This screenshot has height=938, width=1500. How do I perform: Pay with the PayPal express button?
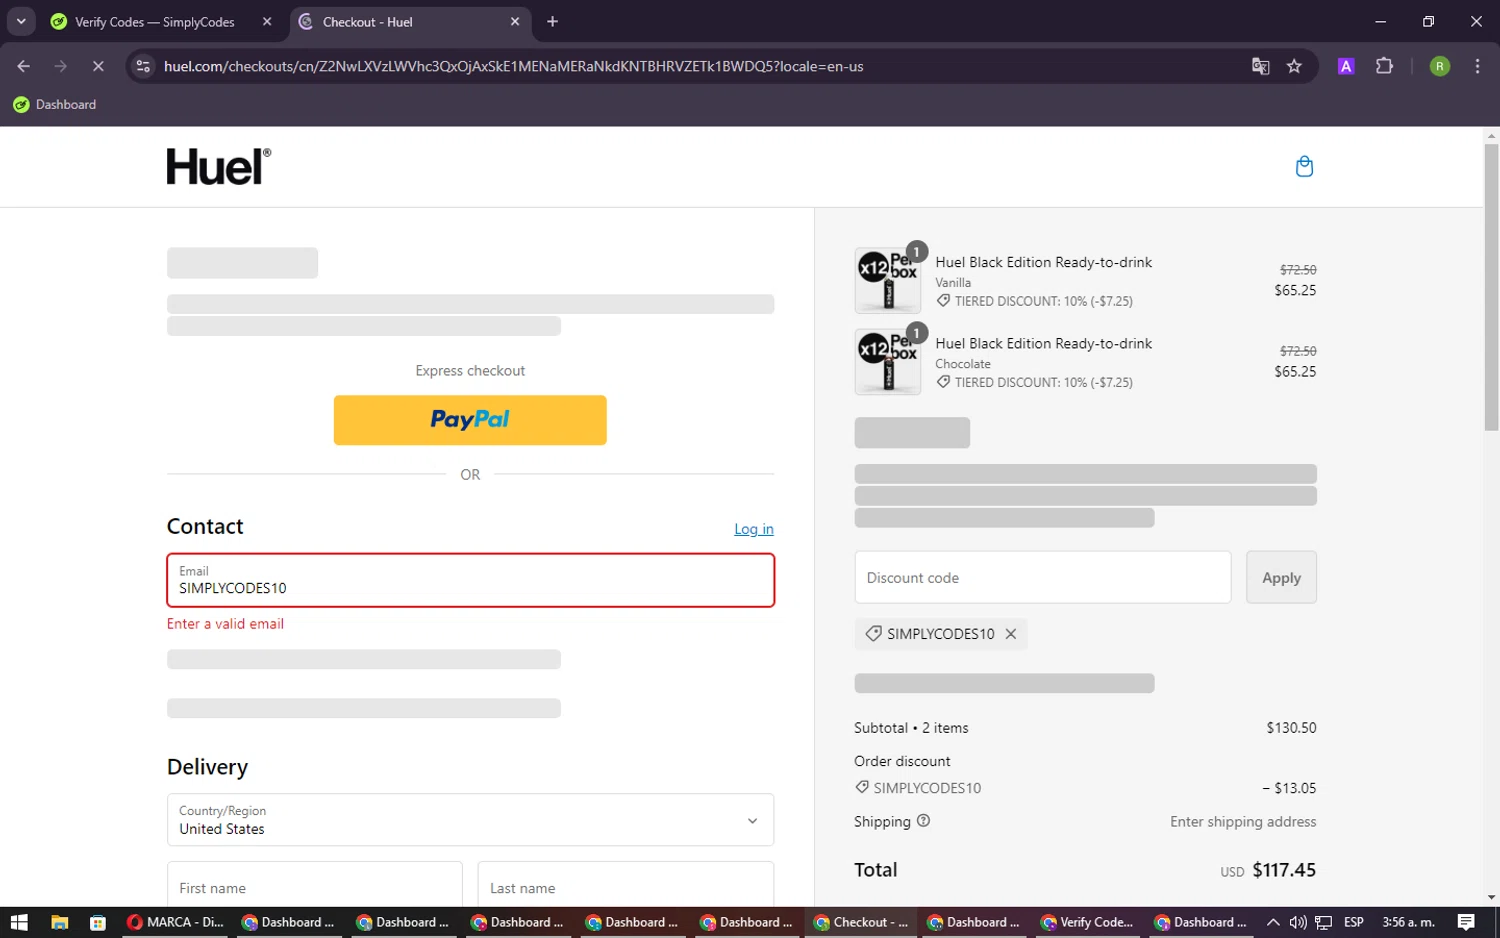point(470,420)
